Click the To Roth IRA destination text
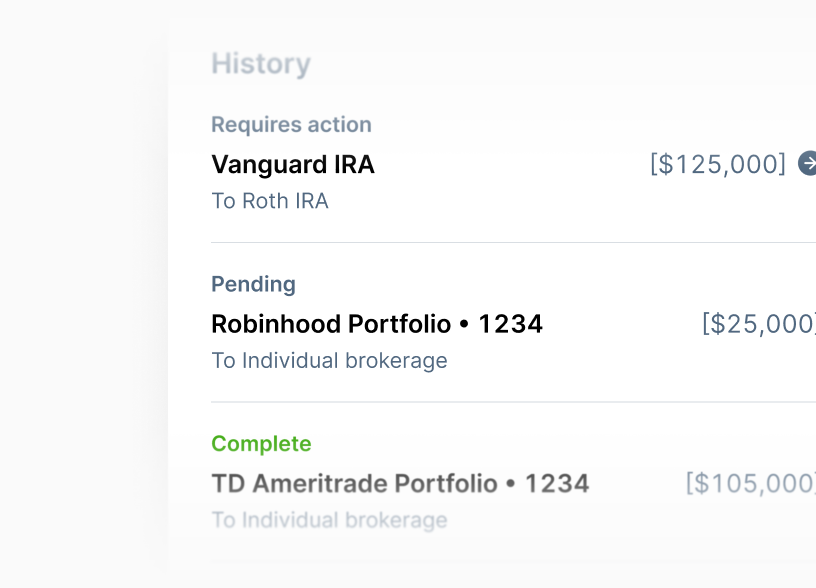The height and width of the screenshot is (588, 816). [x=270, y=201]
